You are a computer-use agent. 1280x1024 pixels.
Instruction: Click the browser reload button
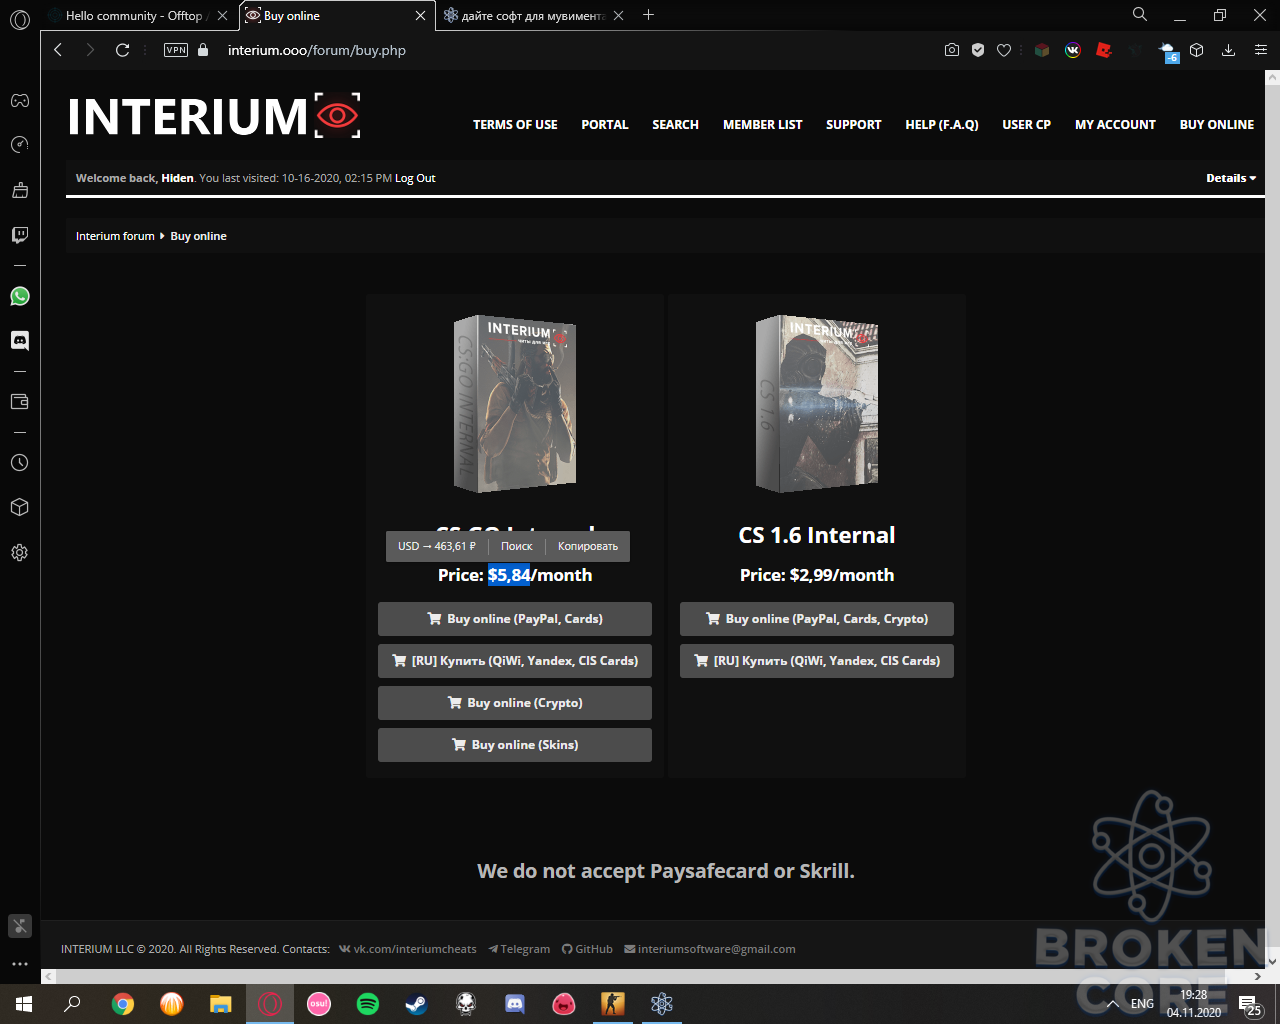122,50
